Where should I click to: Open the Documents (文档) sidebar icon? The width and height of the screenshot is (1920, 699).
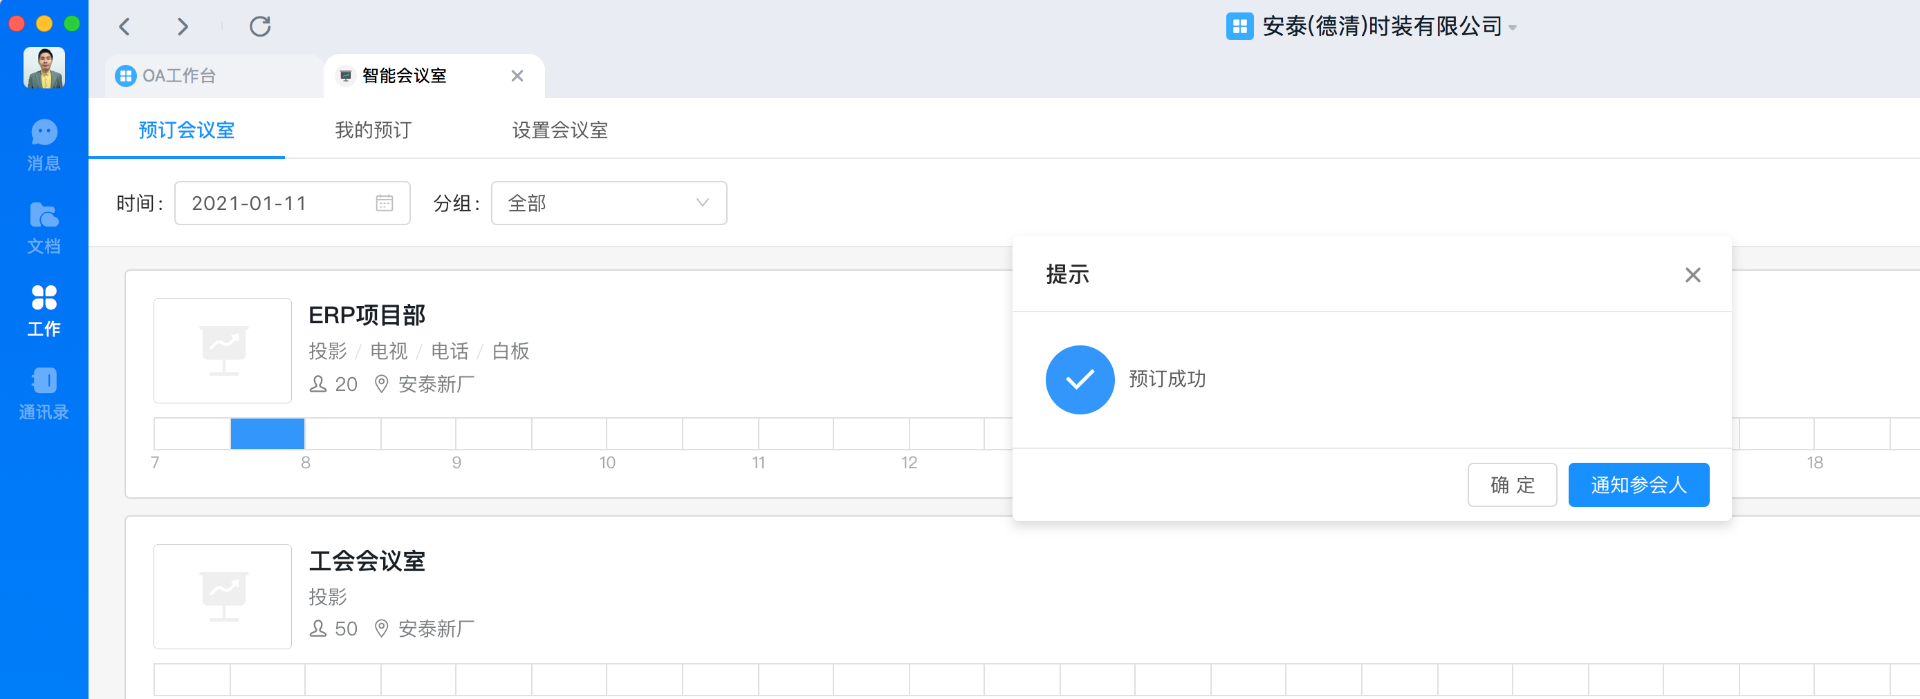click(x=44, y=228)
